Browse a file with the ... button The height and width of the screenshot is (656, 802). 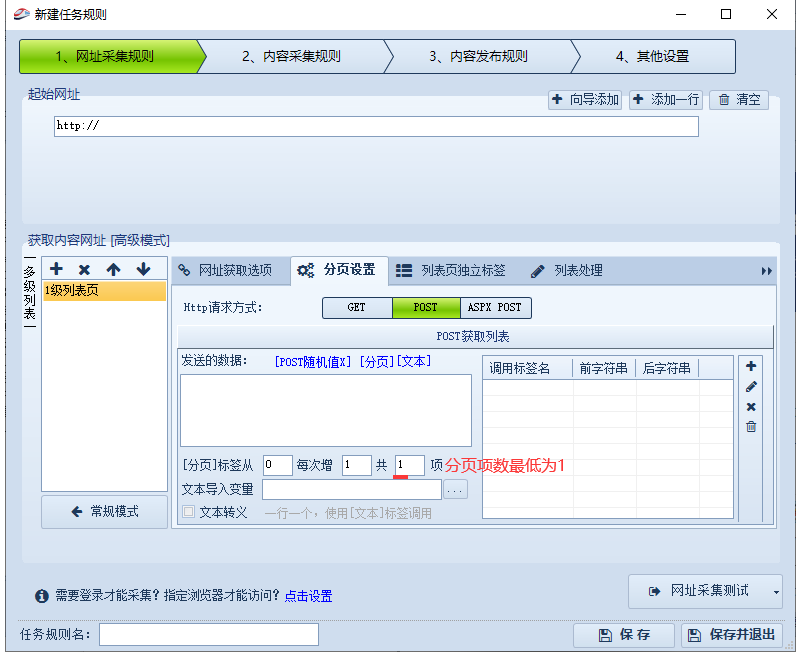(456, 490)
